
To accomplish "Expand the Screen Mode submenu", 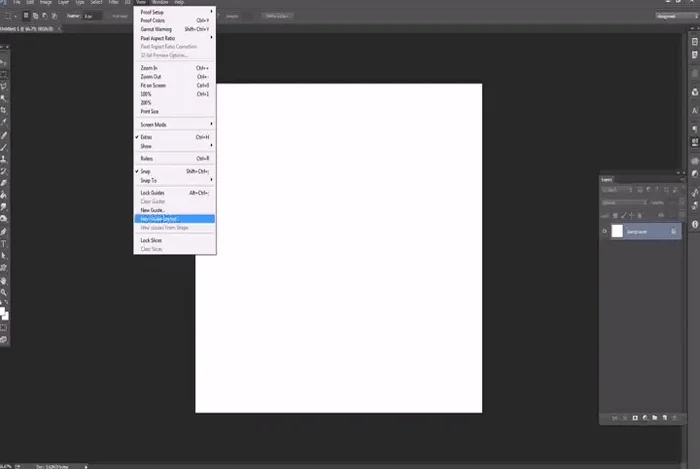I will tap(175, 125).
